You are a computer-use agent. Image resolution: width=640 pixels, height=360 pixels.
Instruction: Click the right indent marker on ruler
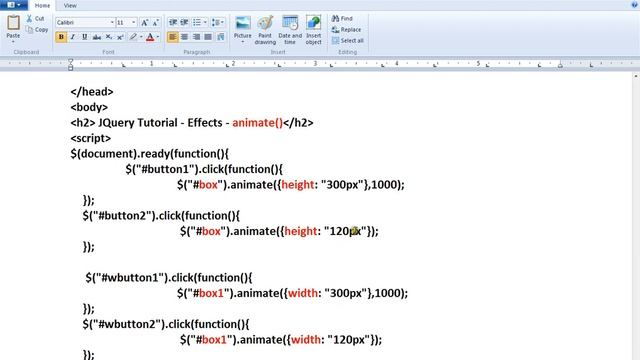(560, 65)
